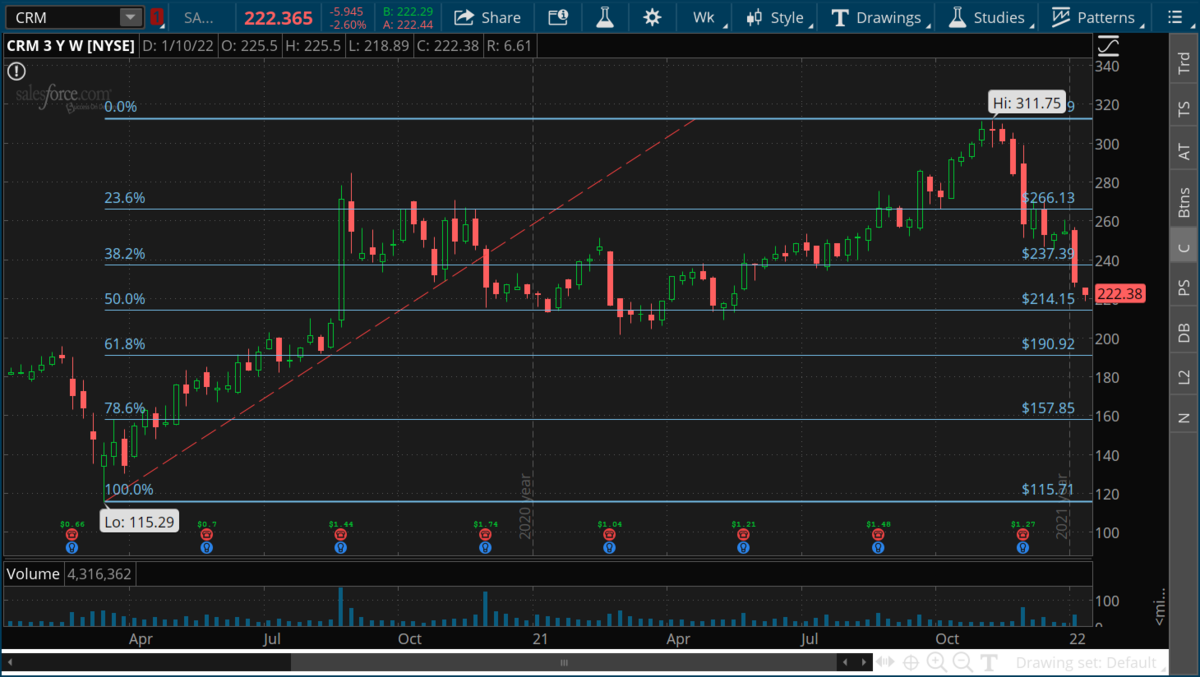Viewport: 1200px width, 677px height.
Task: Click the blue bulb icon under $1.44
Action: [x=341, y=547]
